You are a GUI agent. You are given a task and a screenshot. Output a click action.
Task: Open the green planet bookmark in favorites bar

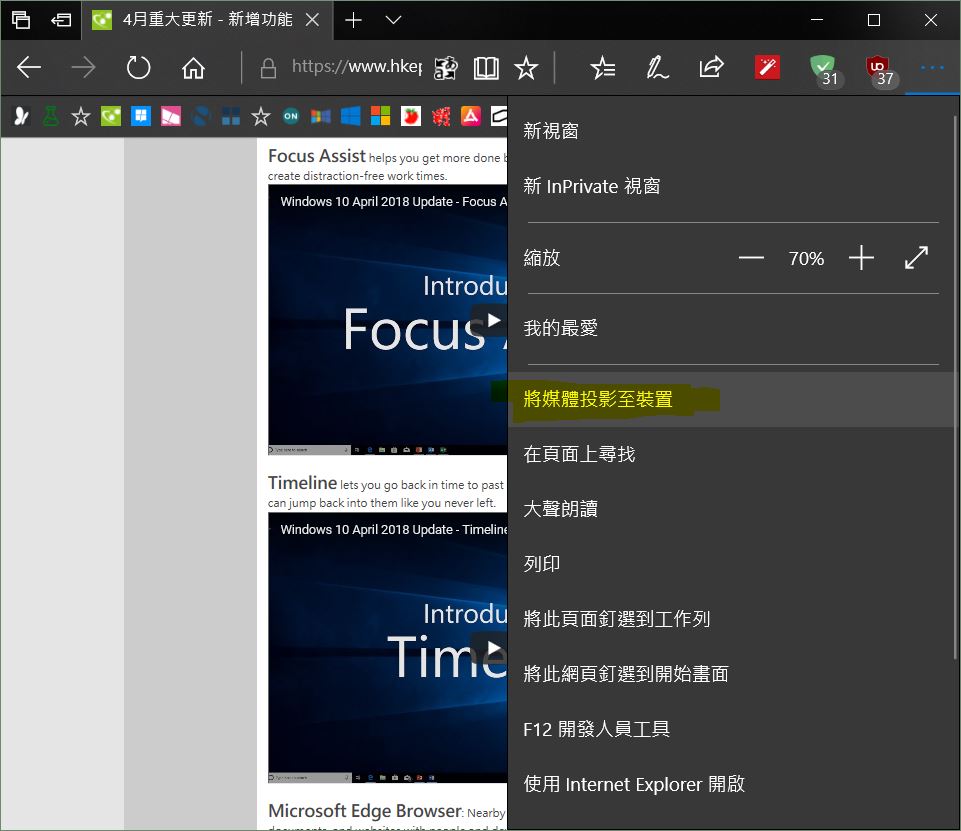(111, 116)
